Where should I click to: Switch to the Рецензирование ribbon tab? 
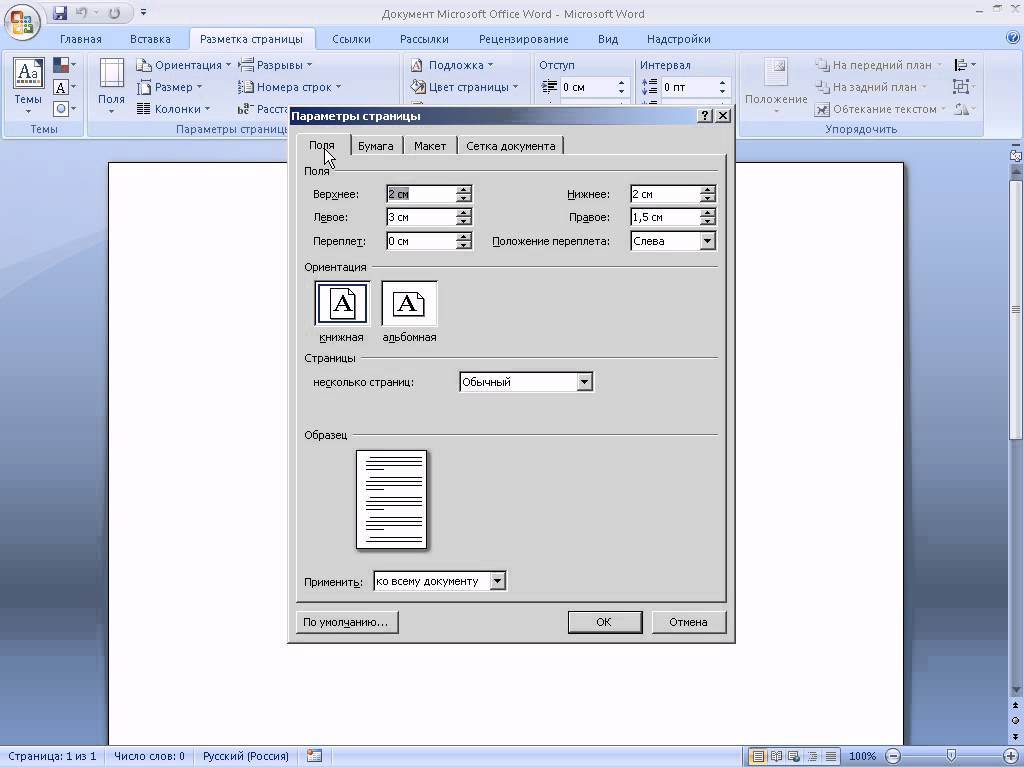[524, 39]
